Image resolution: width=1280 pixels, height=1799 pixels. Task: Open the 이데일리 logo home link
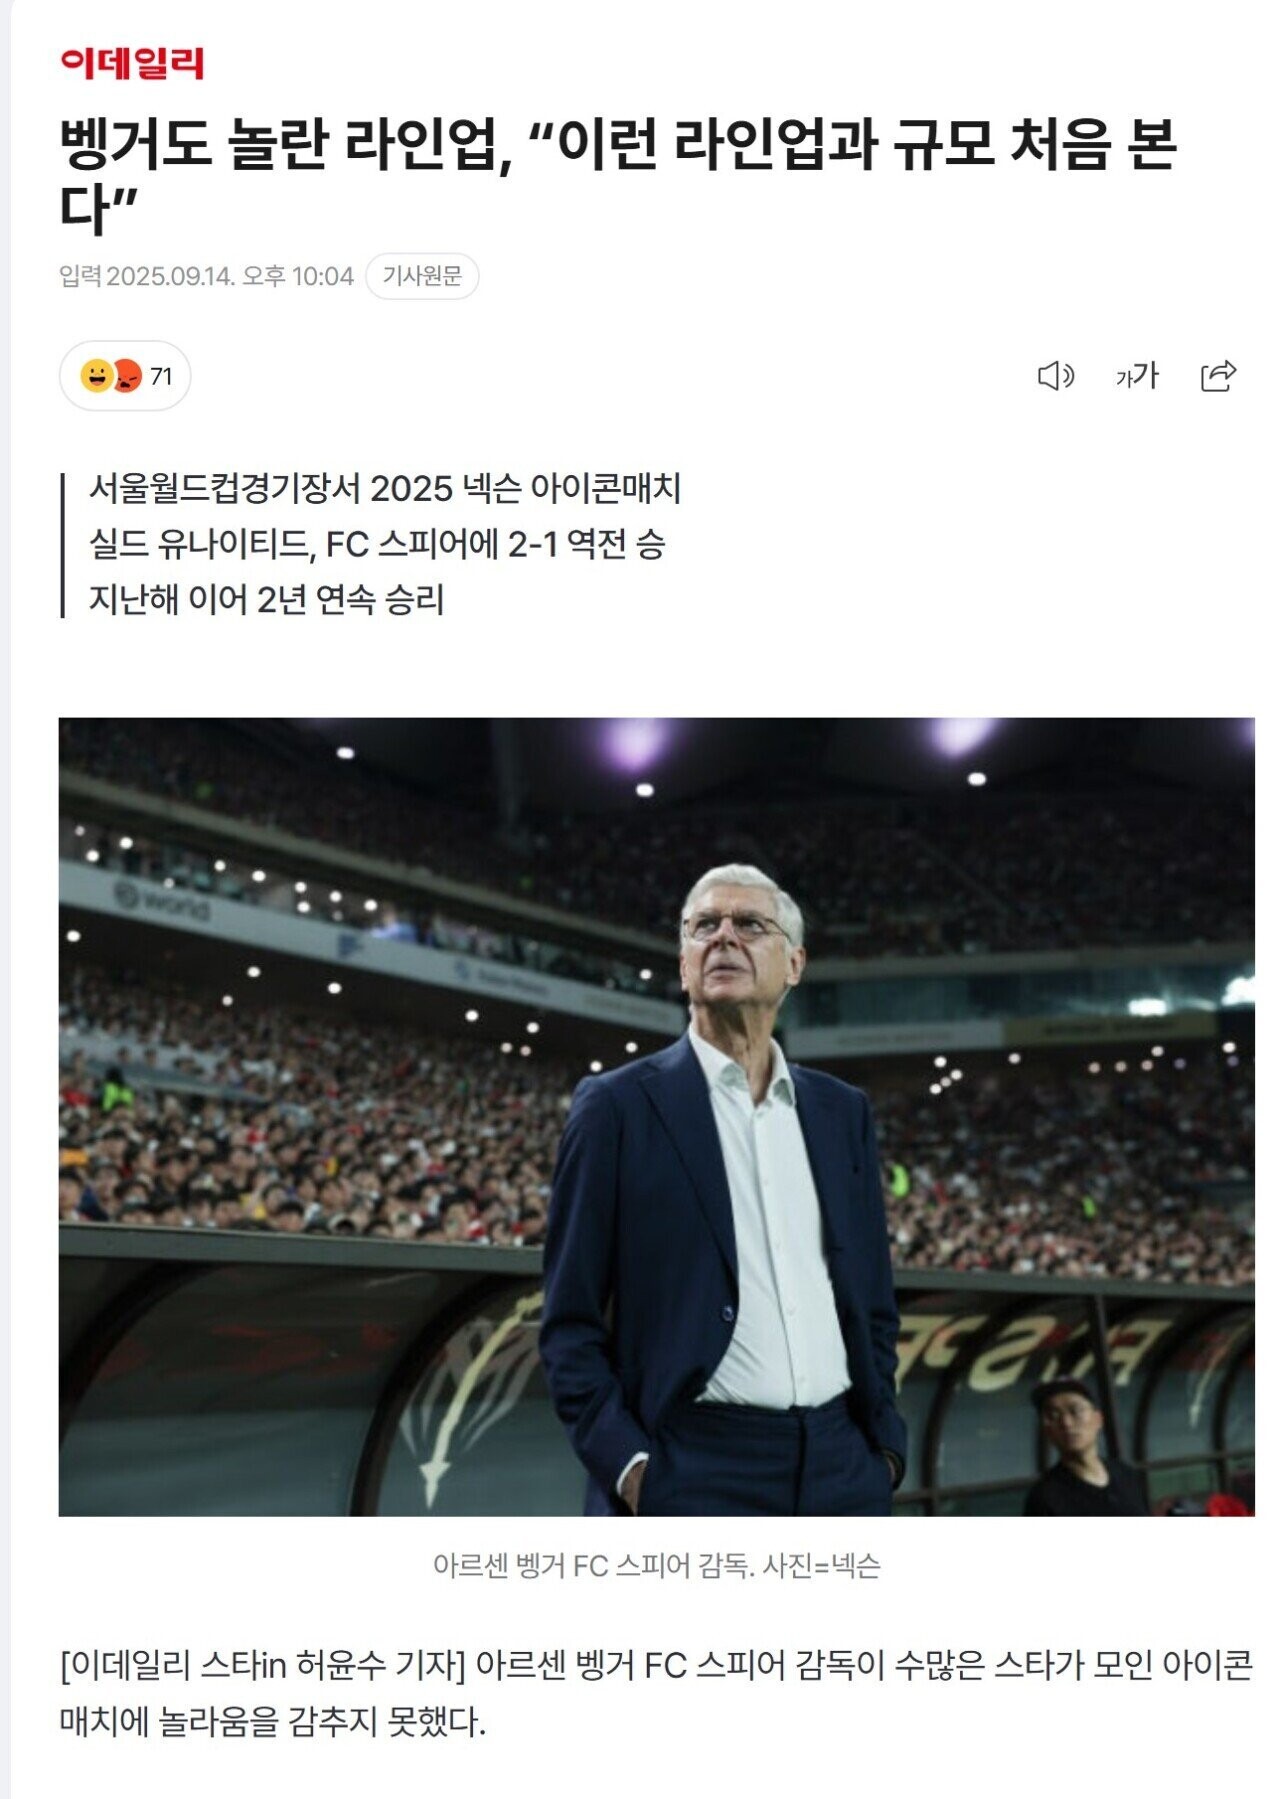pyautogui.click(x=131, y=63)
